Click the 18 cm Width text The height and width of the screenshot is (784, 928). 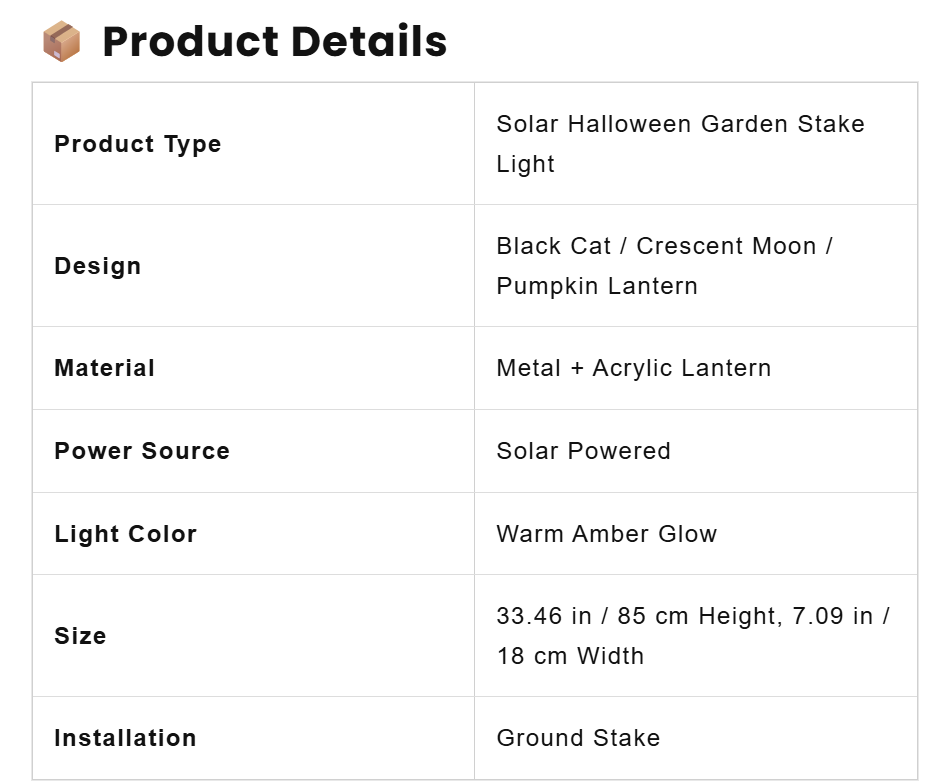pos(570,656)
